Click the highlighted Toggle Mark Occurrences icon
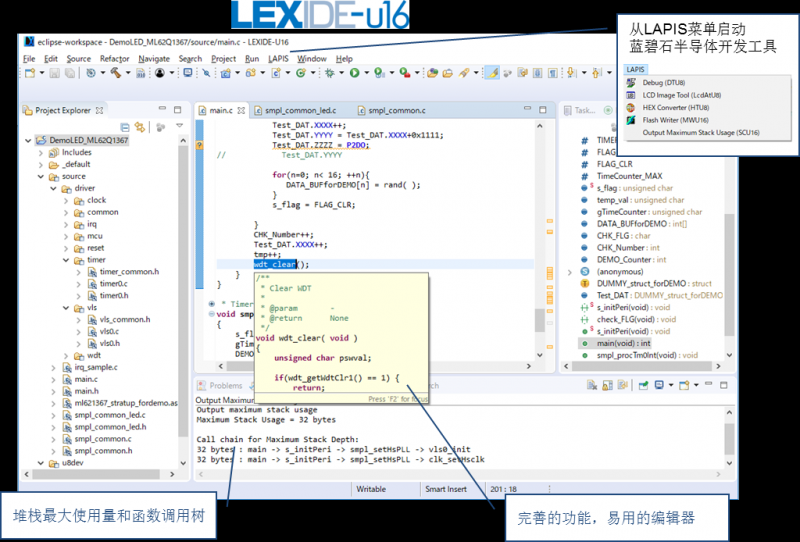Image resolution: width=800 pixels, height=542 pixels. coord(492,73)
